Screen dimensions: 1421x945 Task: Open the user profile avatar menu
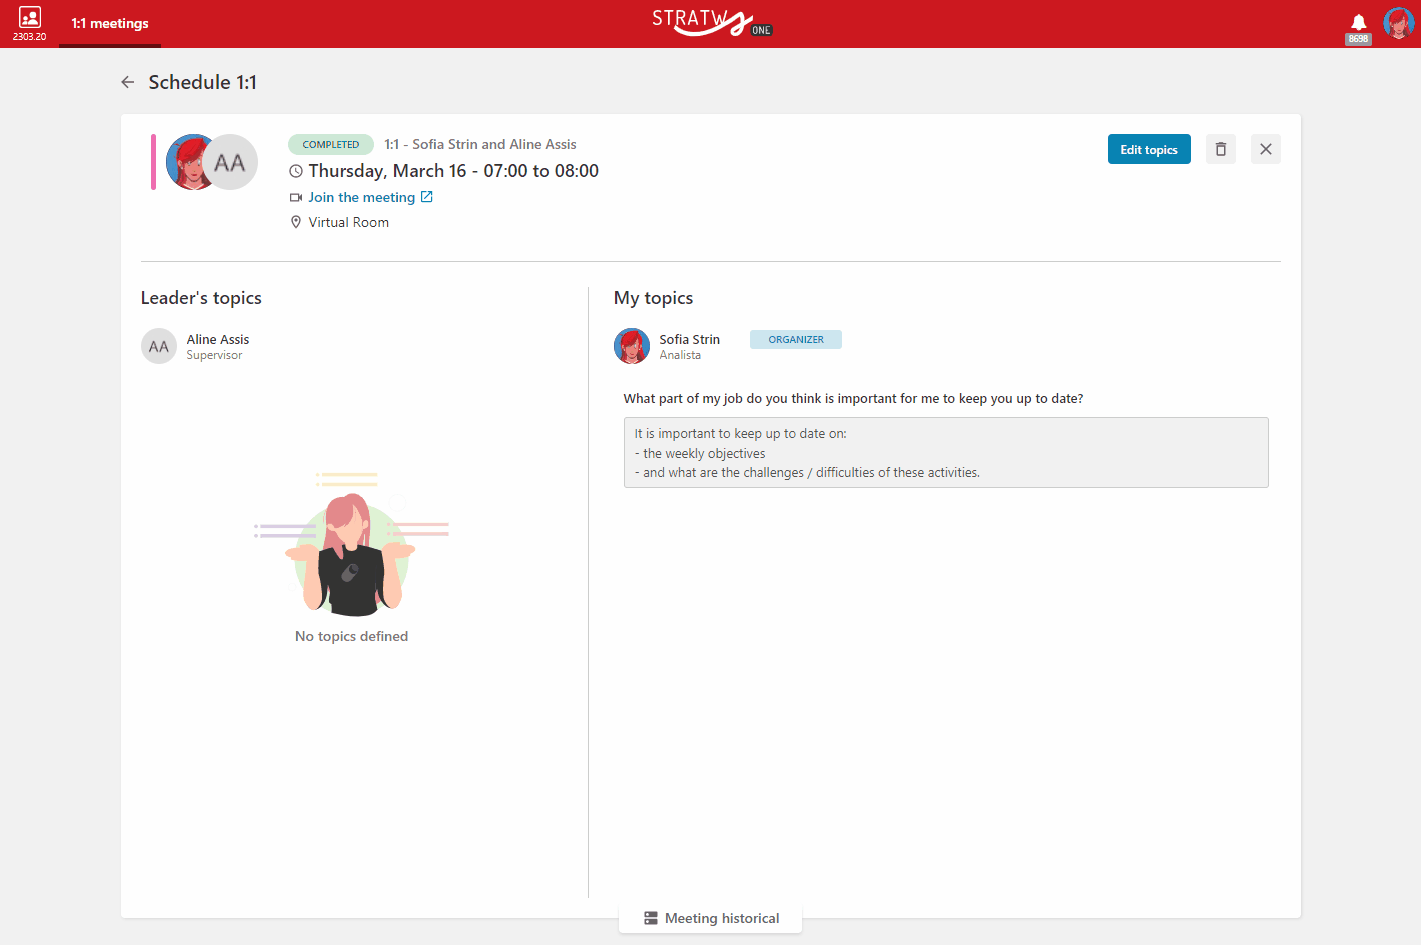click(x=1398, y=22)
